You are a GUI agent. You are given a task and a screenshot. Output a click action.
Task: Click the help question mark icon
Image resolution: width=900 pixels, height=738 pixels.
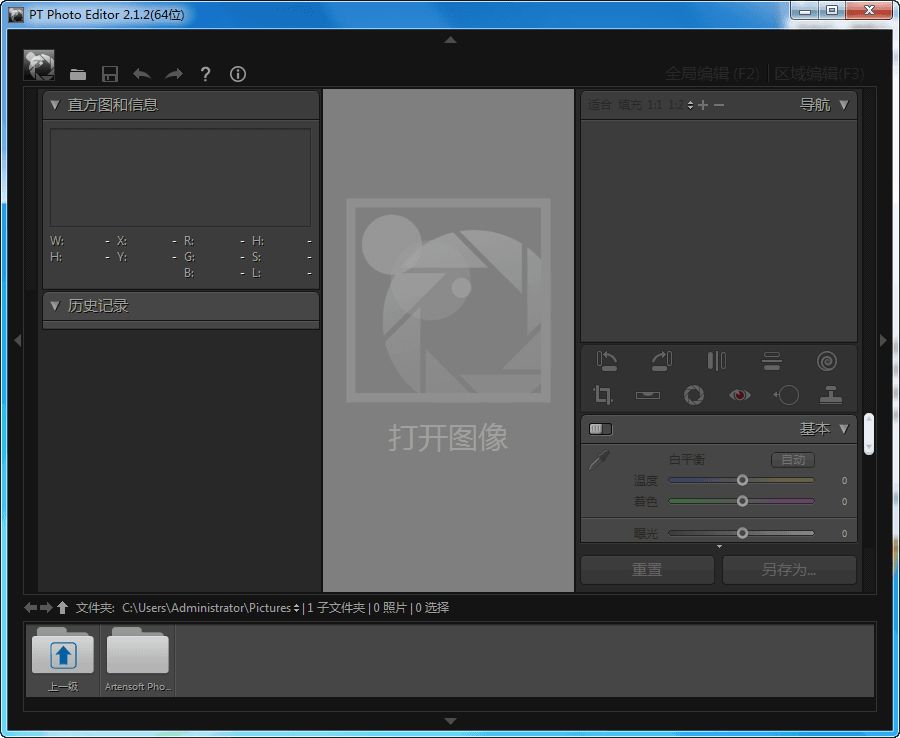tap(205, 74)
